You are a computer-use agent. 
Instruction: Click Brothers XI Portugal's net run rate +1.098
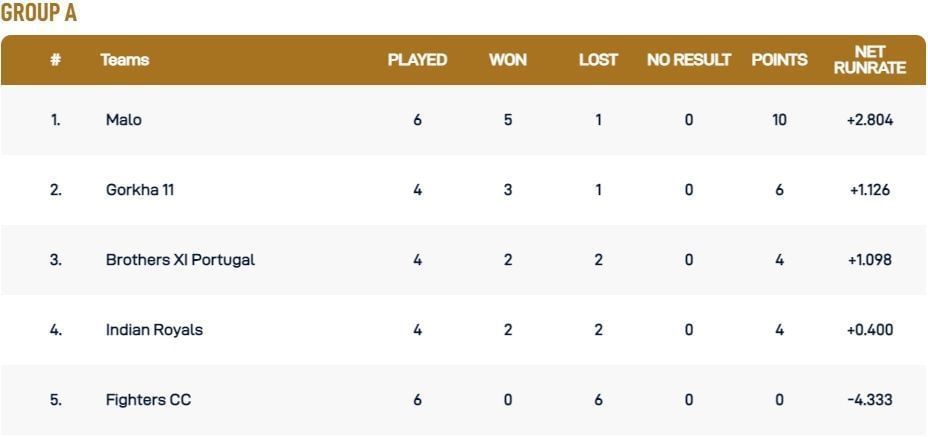coord(869,260)
